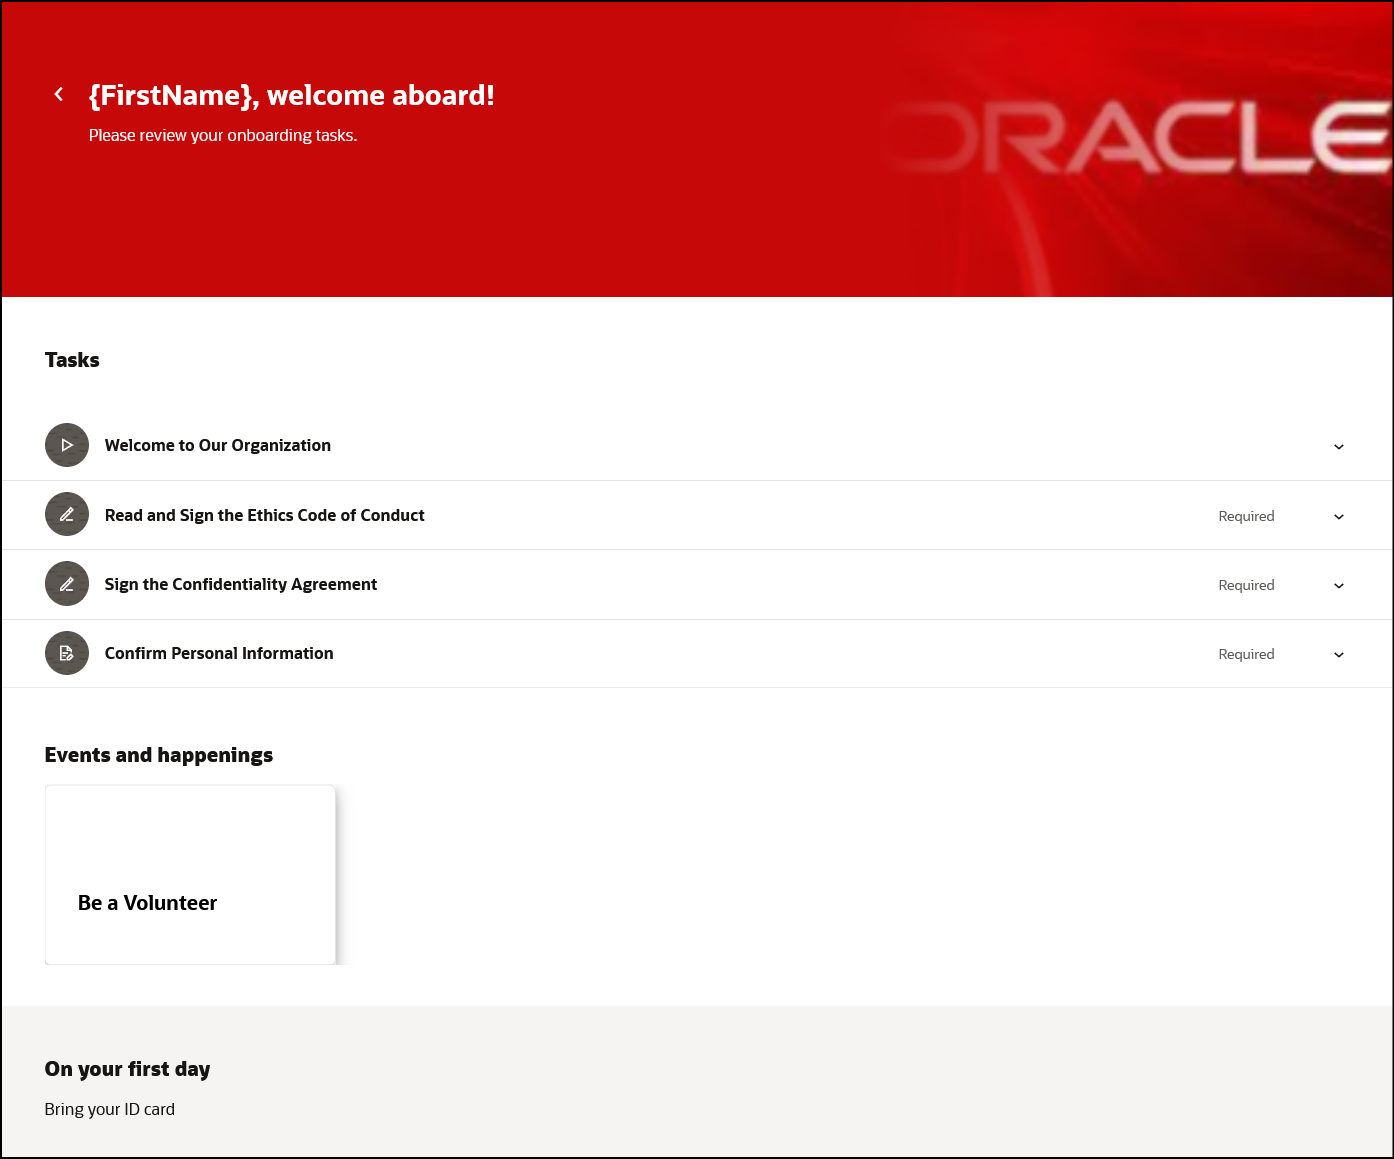Click the Welcome to Our Organization title
1394x1159 pixels.
tap(218, 445)
